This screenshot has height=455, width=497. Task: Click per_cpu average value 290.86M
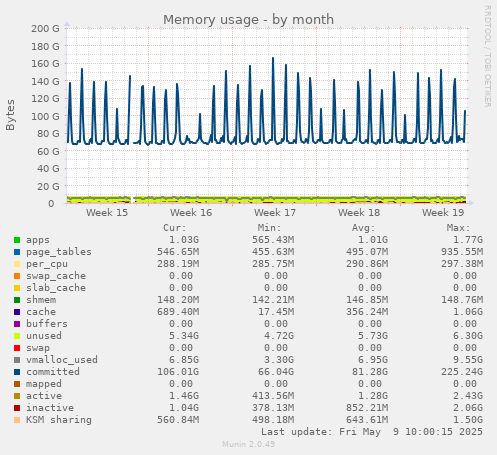click(367, 264)
